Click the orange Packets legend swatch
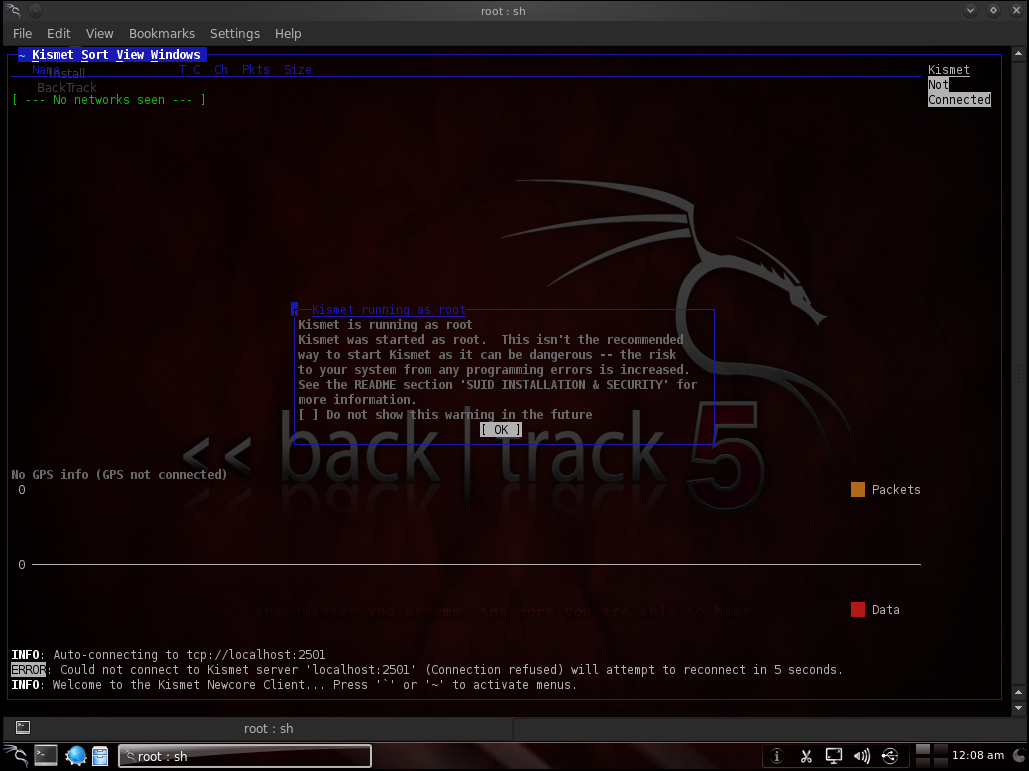The height and width of the screenshot is (771, 1029). pyautogui.click(x=858, y=490)
